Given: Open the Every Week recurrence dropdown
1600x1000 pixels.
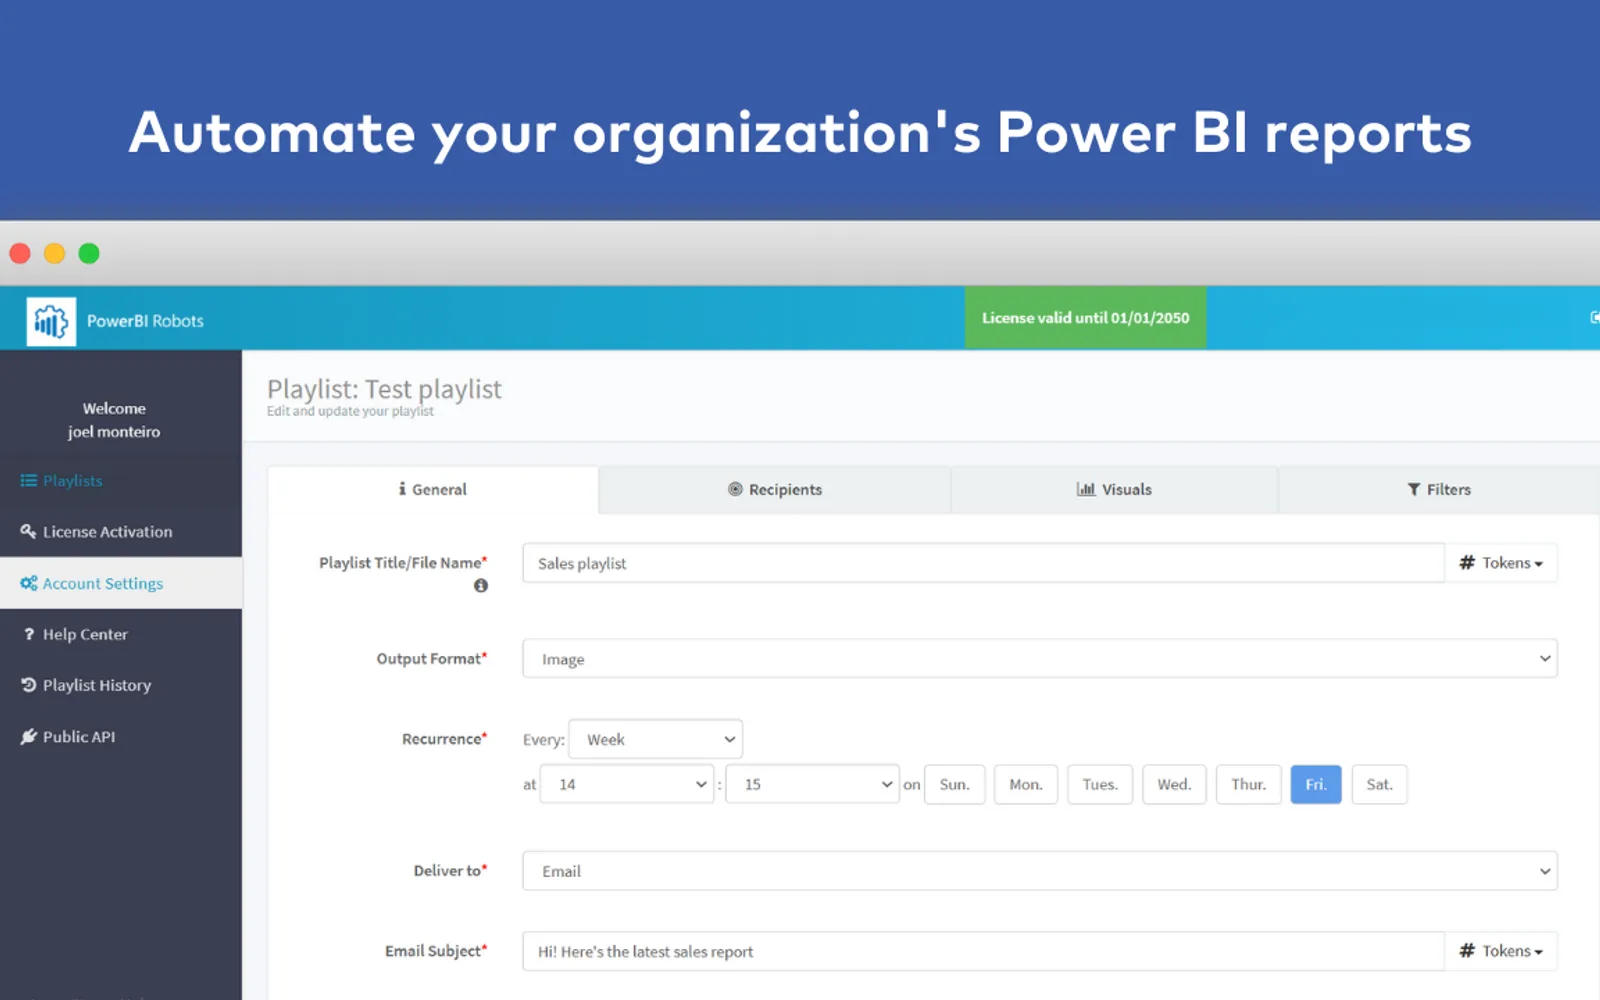Looking at the screenshot, I should click(x=656, y=739).
